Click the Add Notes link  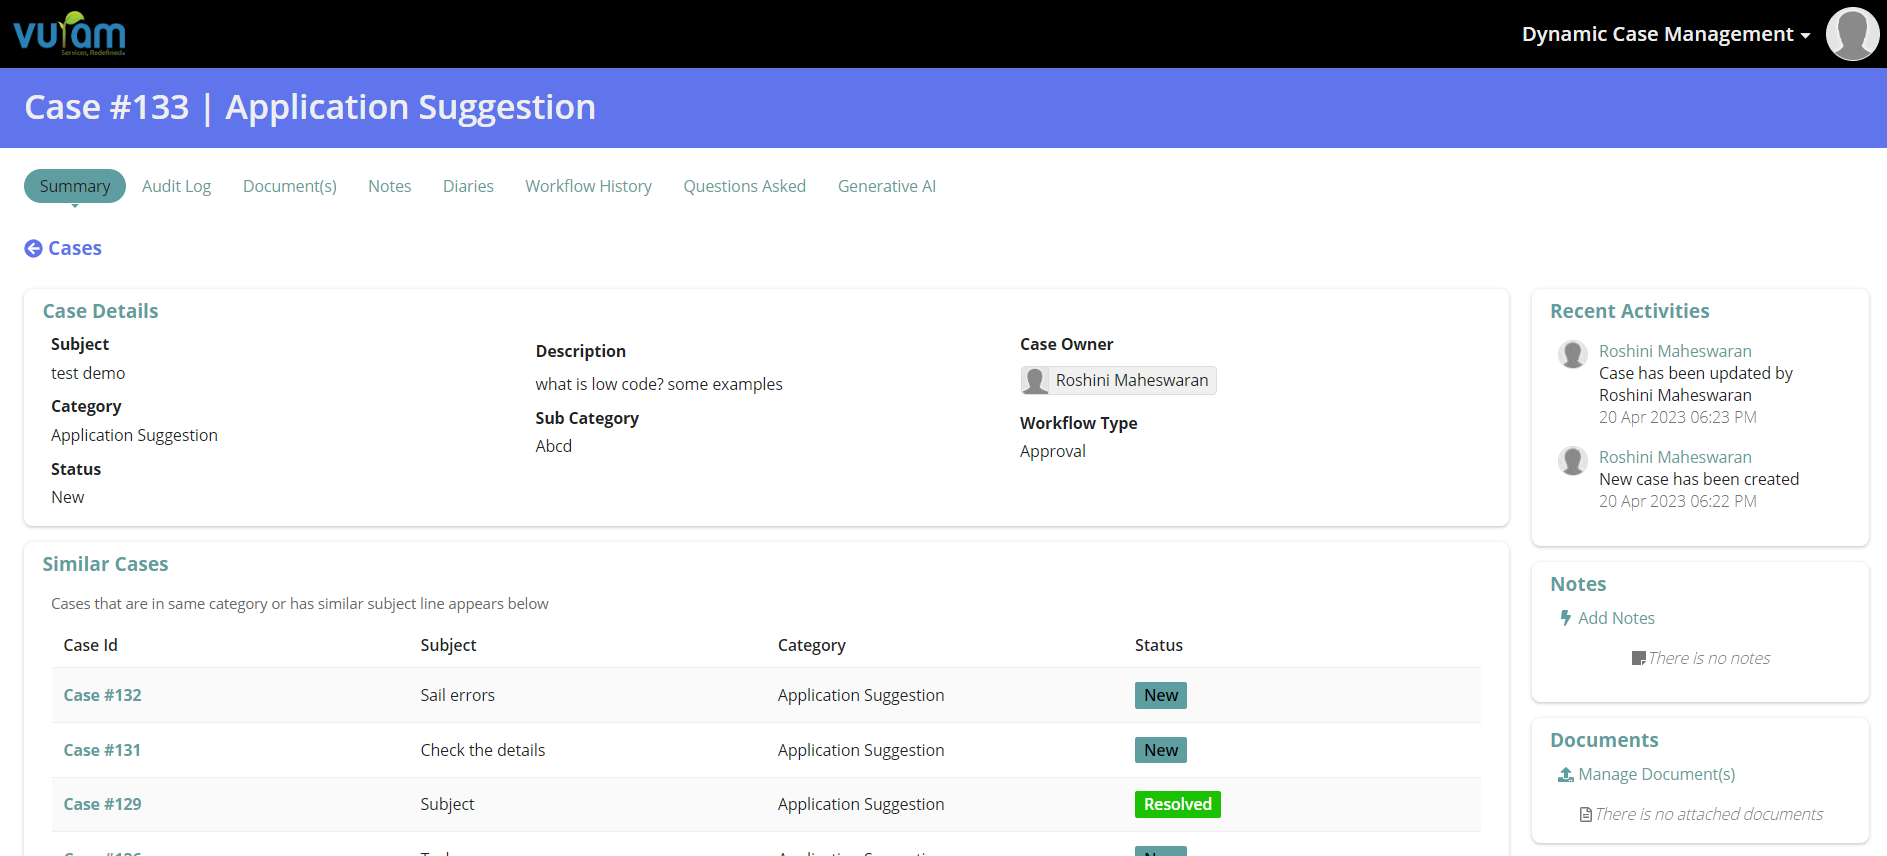[x=1616, y=618]
